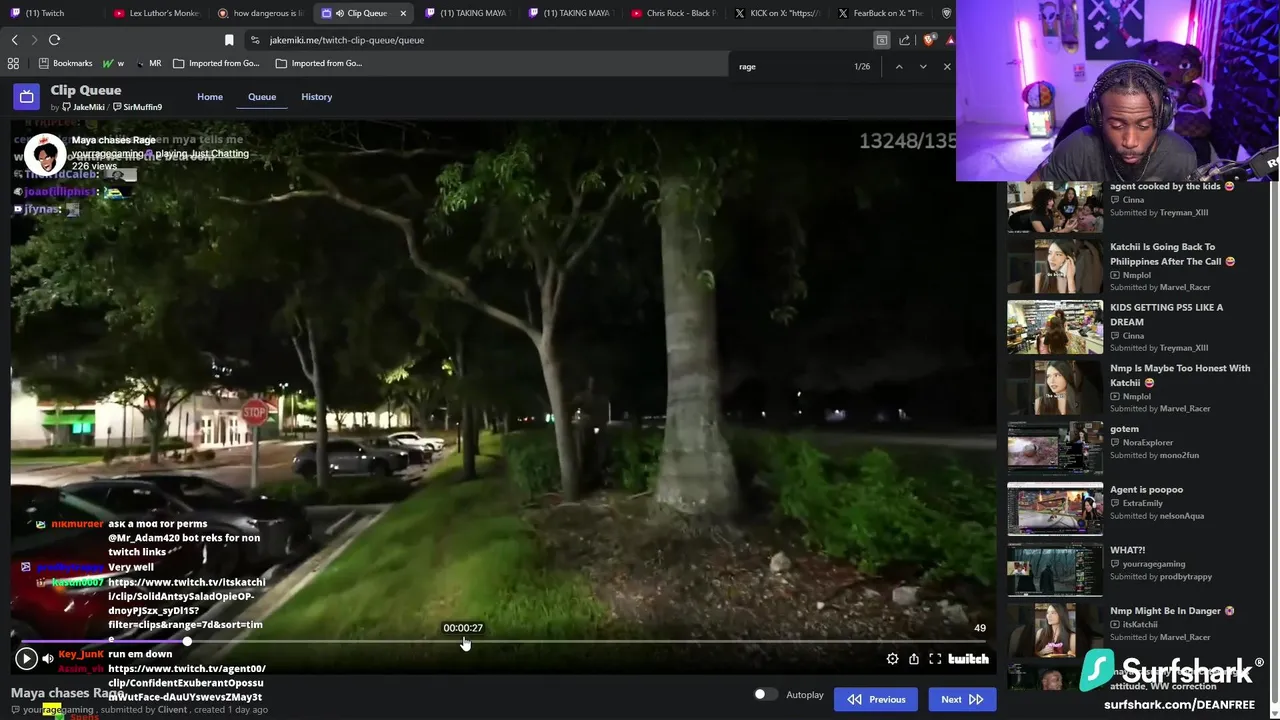Click Submitted by prodbytrappy text
1280x720 pixels.
tap(1160, 576)
